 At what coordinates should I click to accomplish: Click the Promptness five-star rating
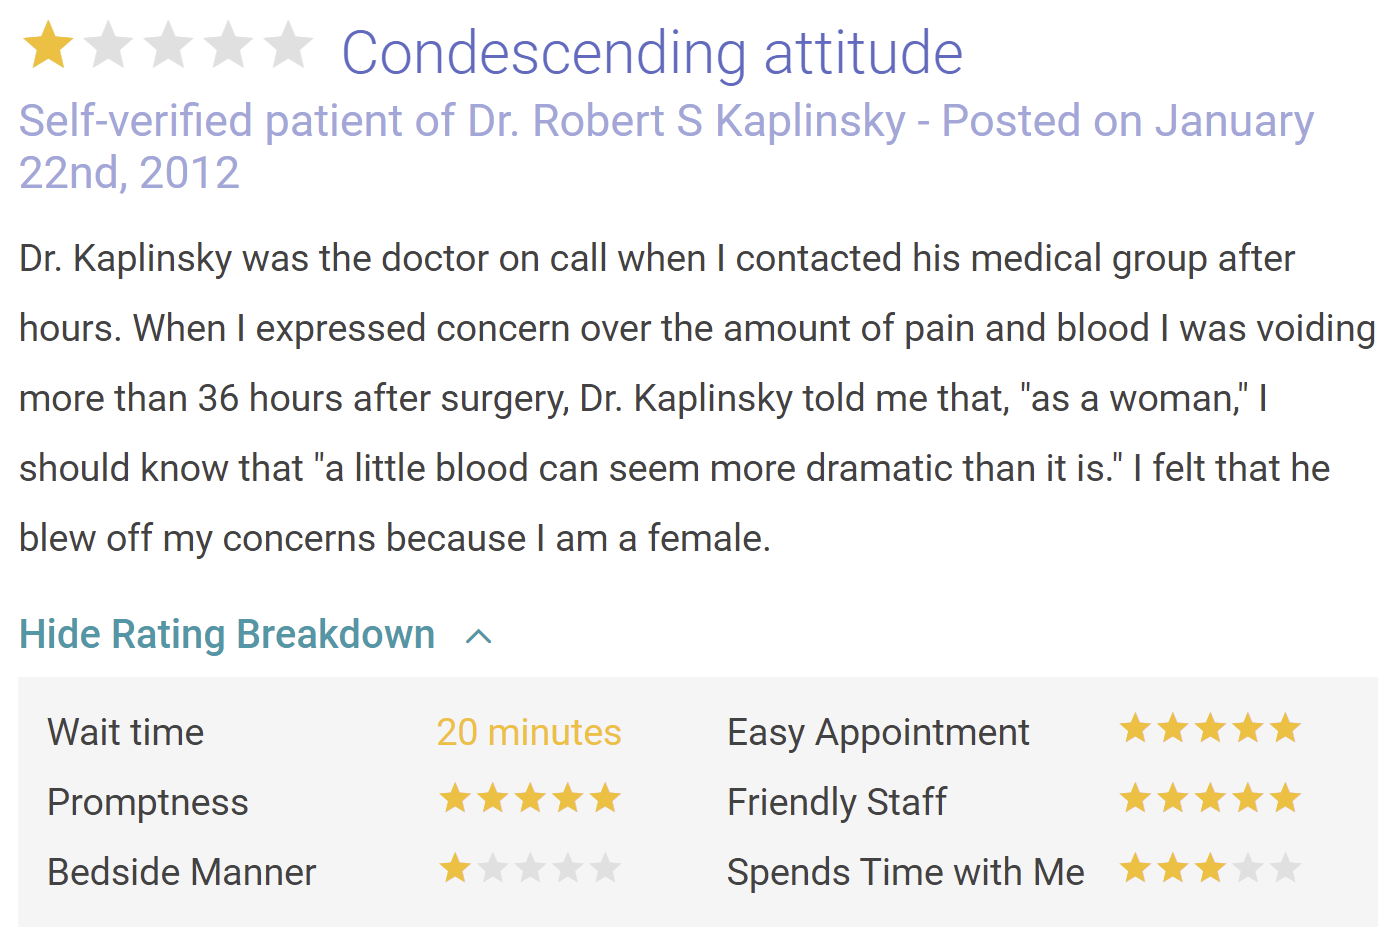530,799
